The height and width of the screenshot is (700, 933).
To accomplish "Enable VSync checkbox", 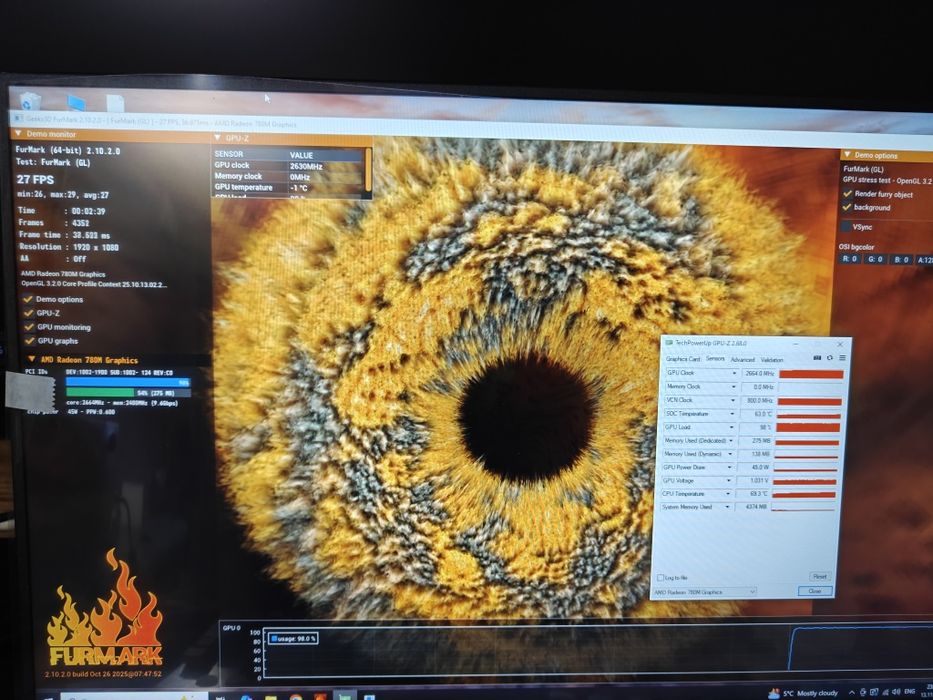I will [x=847, y=227].
